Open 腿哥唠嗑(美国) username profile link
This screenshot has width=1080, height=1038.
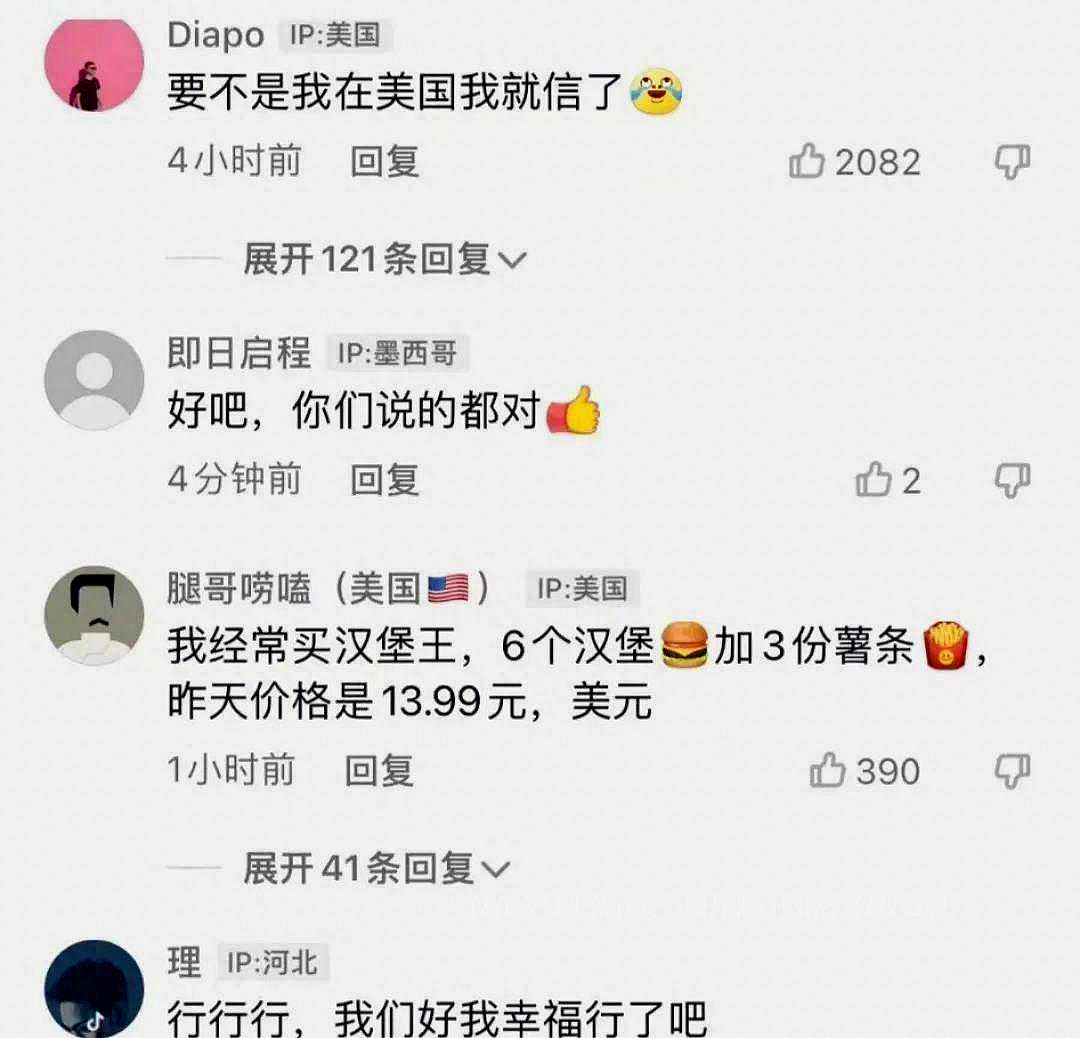(329, 589)
